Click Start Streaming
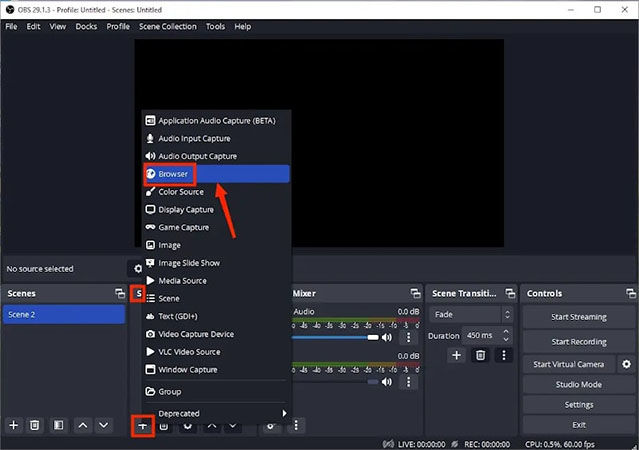639x450 pixels. click(579, 317)
